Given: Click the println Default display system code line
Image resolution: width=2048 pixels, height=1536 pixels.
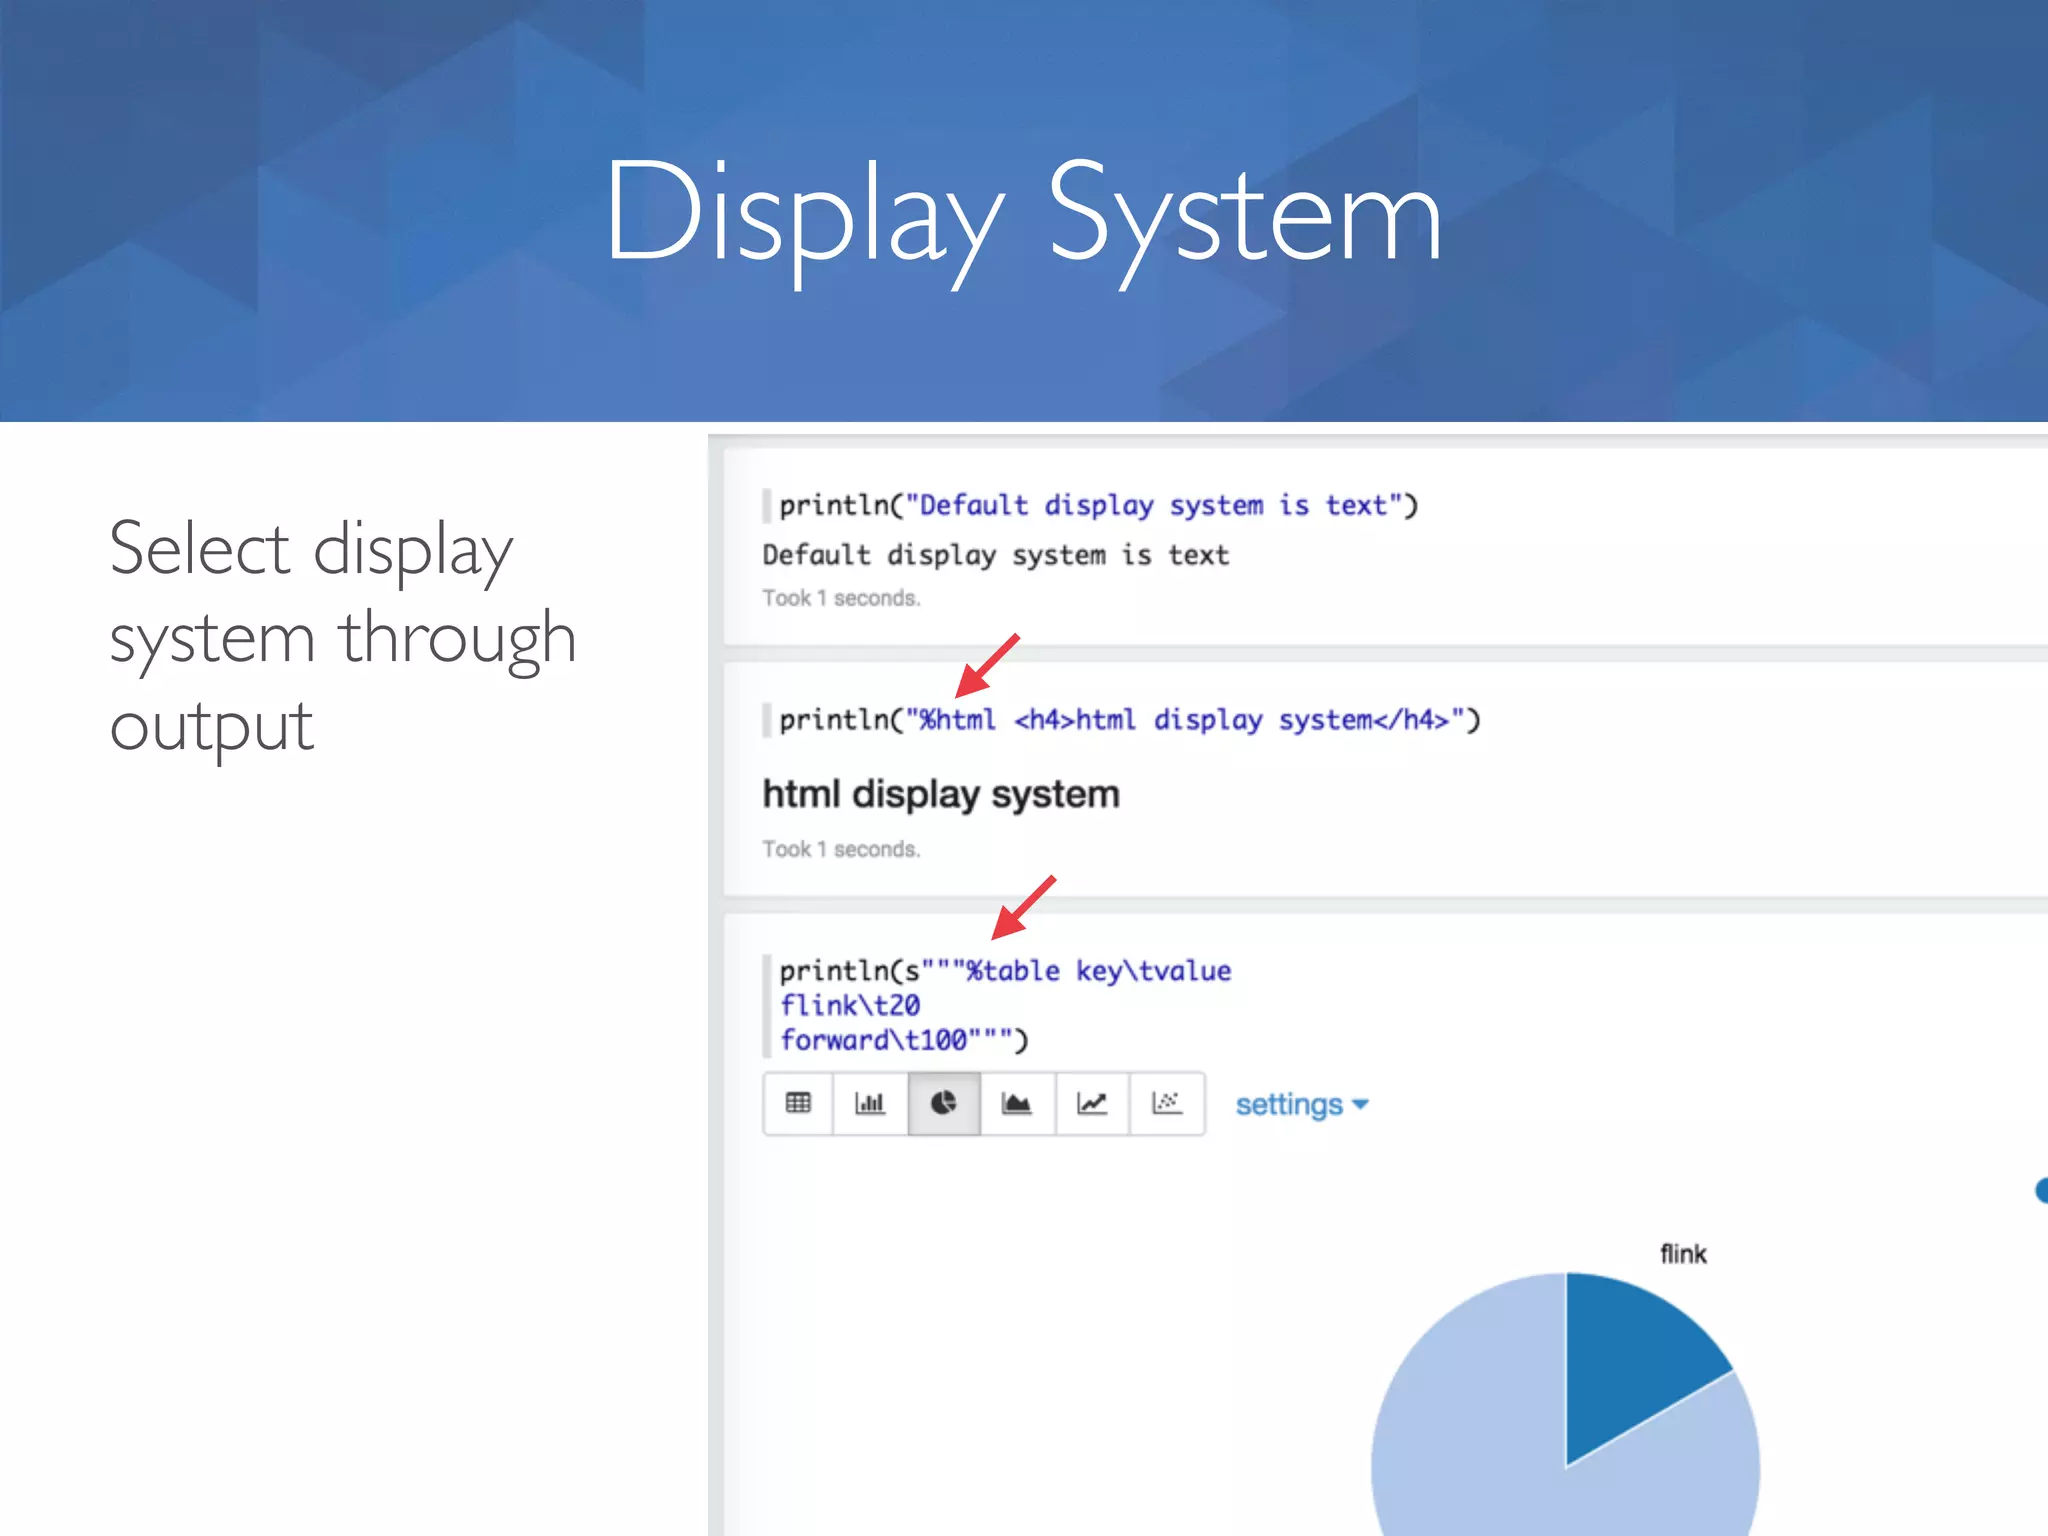Looking at the screenshot, I should click(x=1098, y=505).
